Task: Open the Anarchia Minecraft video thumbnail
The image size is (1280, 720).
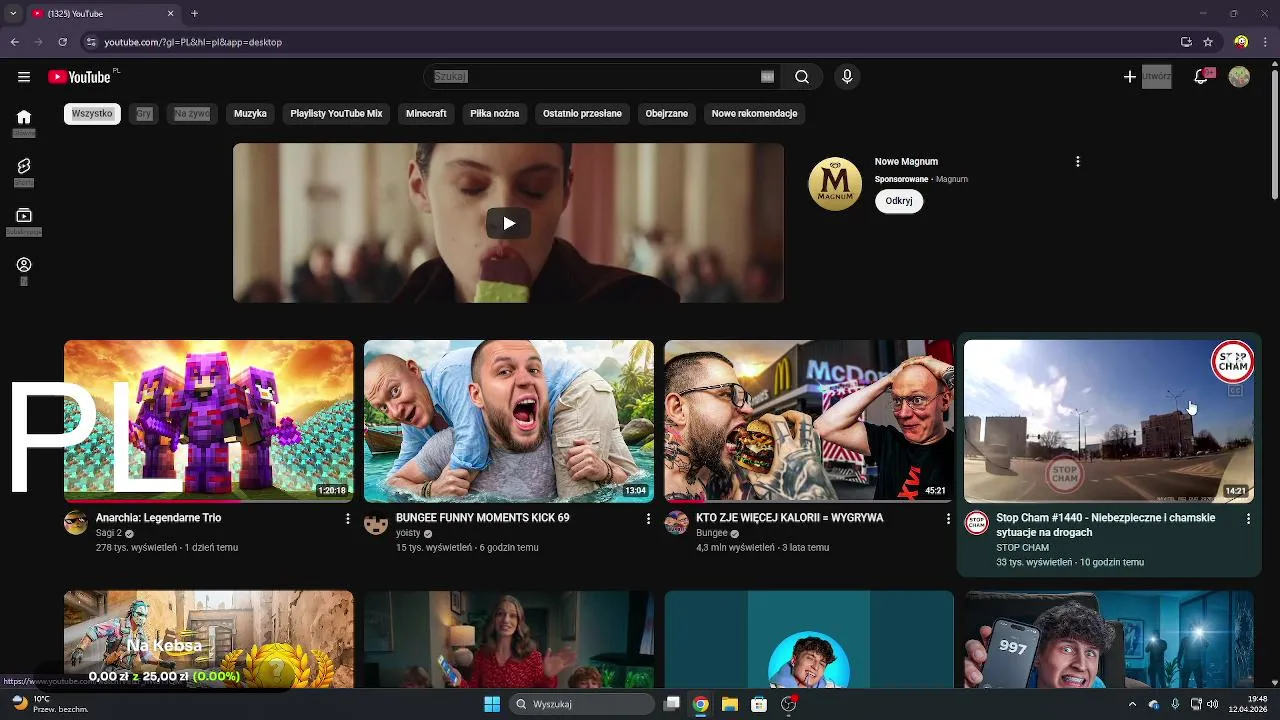Action: (x=208, y=421)
